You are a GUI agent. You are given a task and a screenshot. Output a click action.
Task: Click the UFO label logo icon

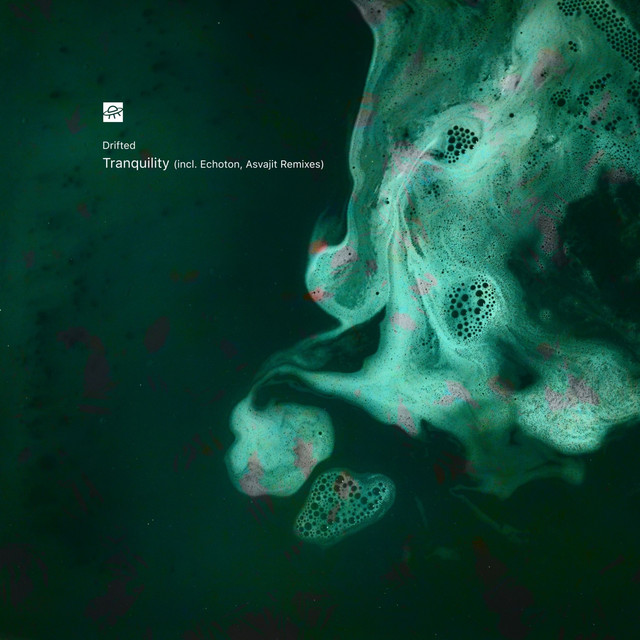tap(113, 112)
